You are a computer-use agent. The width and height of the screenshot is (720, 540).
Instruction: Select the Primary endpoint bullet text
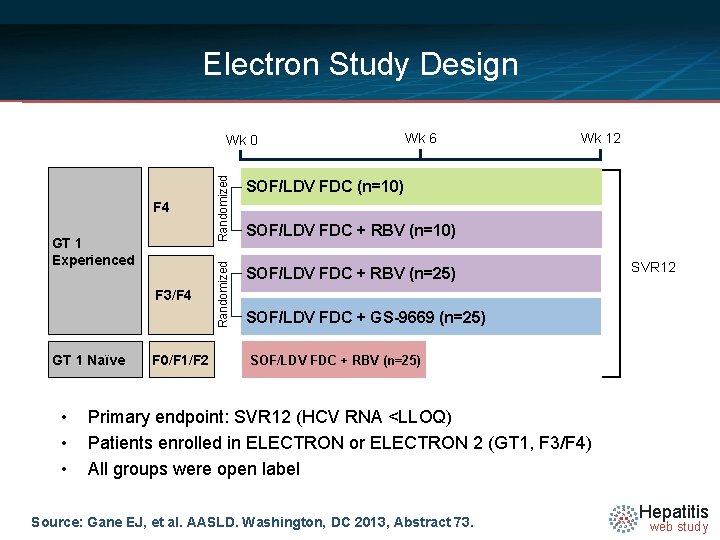(270, 417)
